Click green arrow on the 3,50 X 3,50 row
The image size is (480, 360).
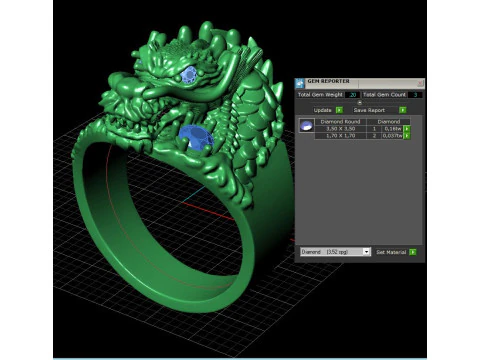click(x=407, y=129)
